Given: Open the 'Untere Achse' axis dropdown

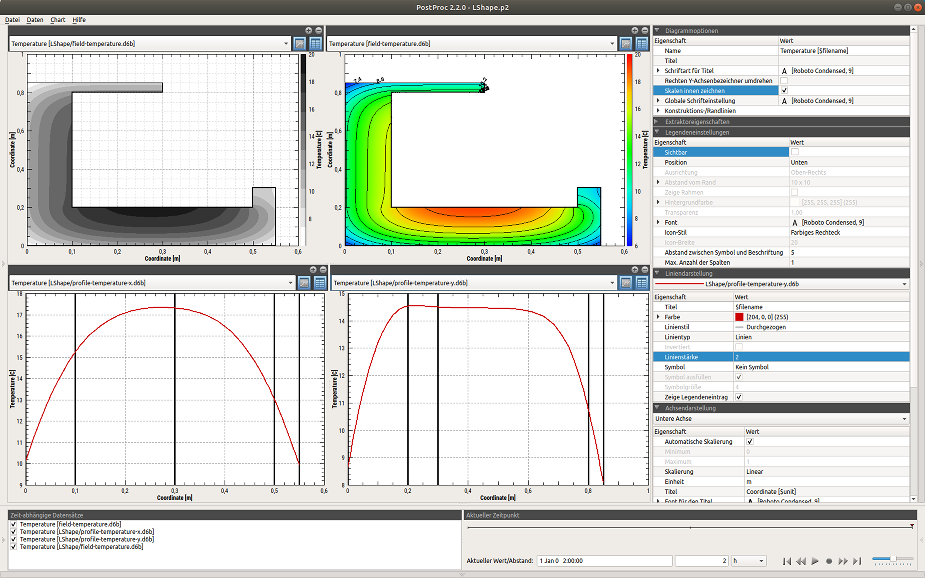Looking at the screenshot, I should click(x=781, y=419).
